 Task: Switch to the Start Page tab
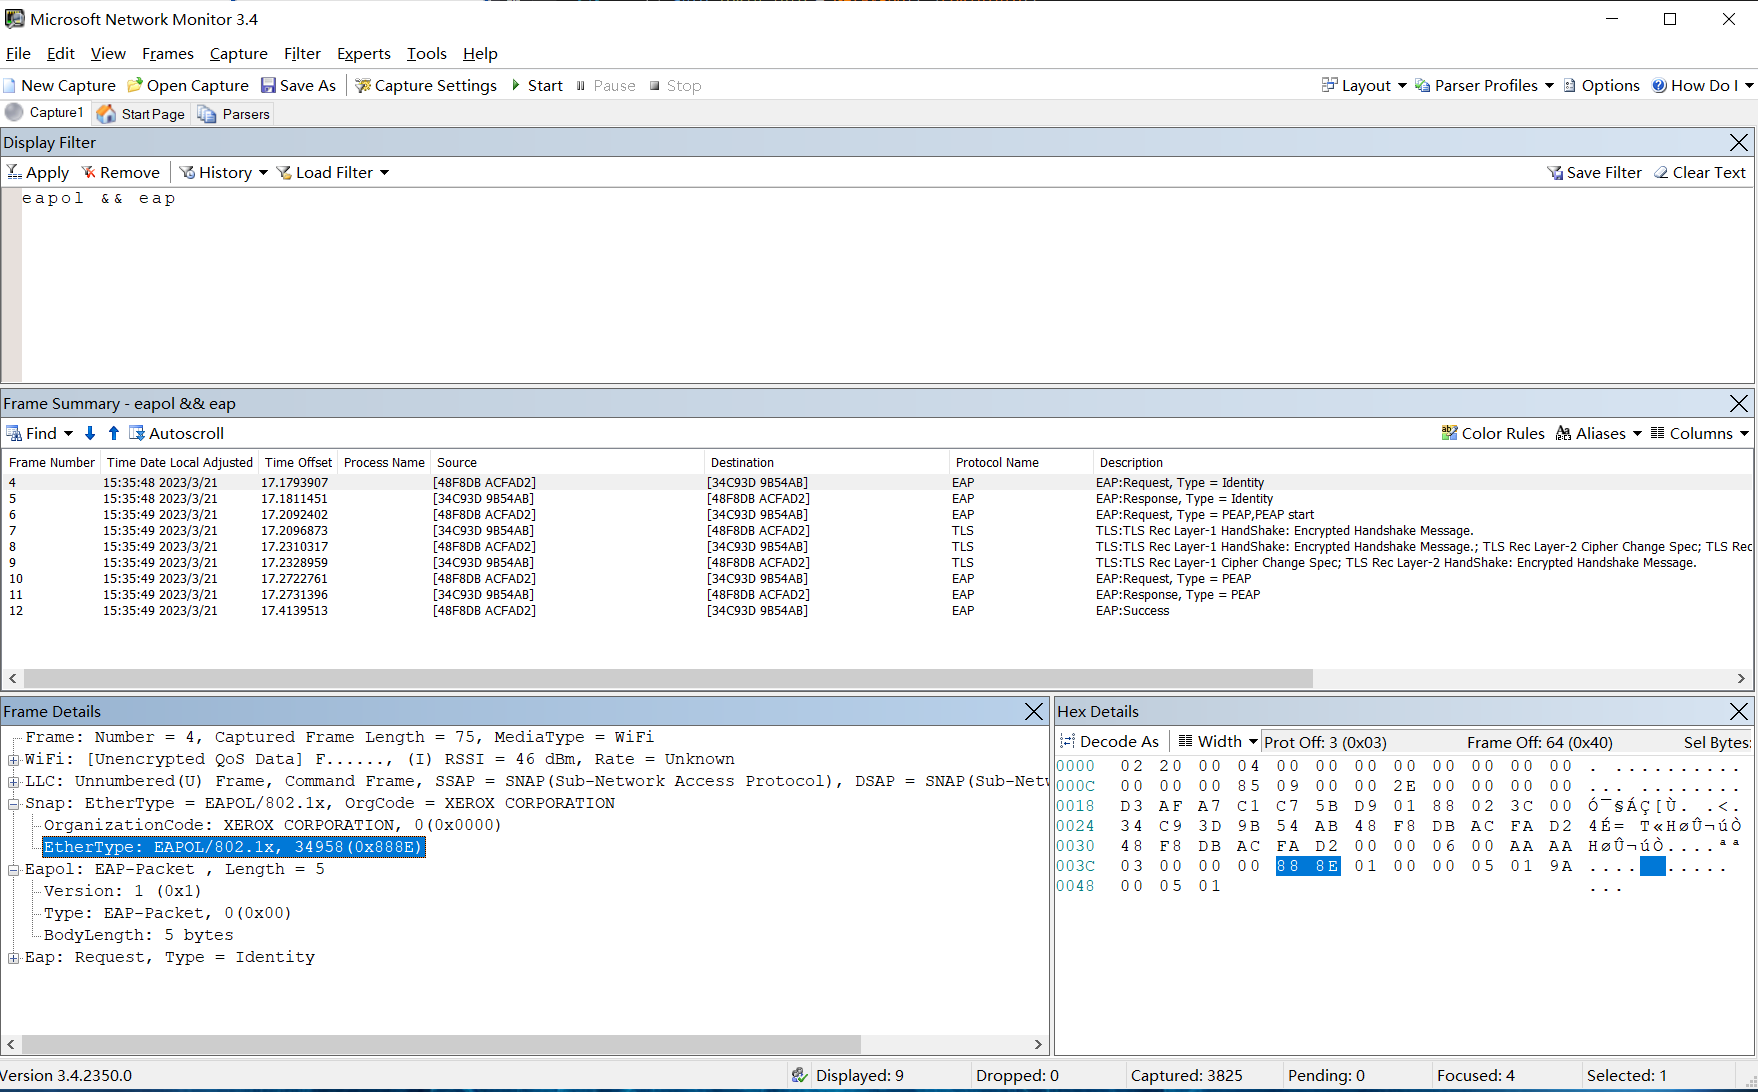141,114
